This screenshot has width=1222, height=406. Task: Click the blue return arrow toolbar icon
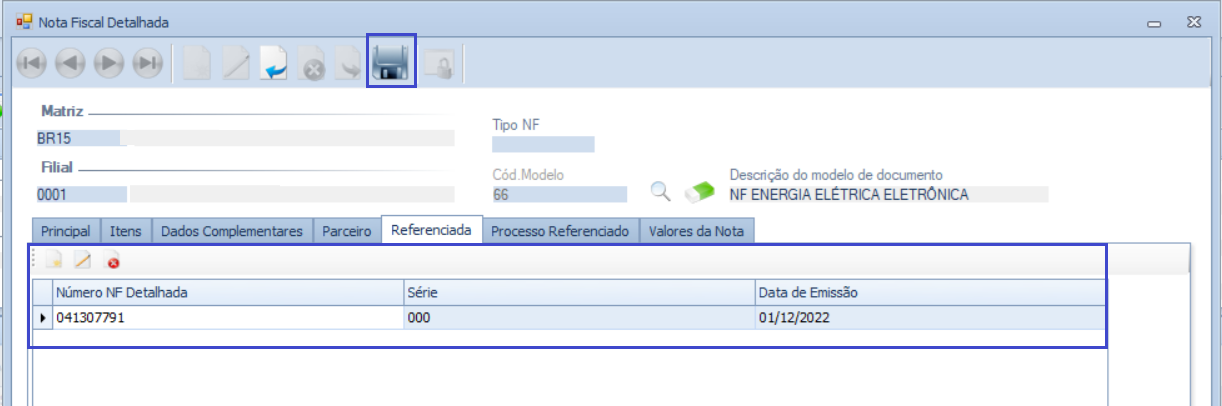[x=274, y=64]
